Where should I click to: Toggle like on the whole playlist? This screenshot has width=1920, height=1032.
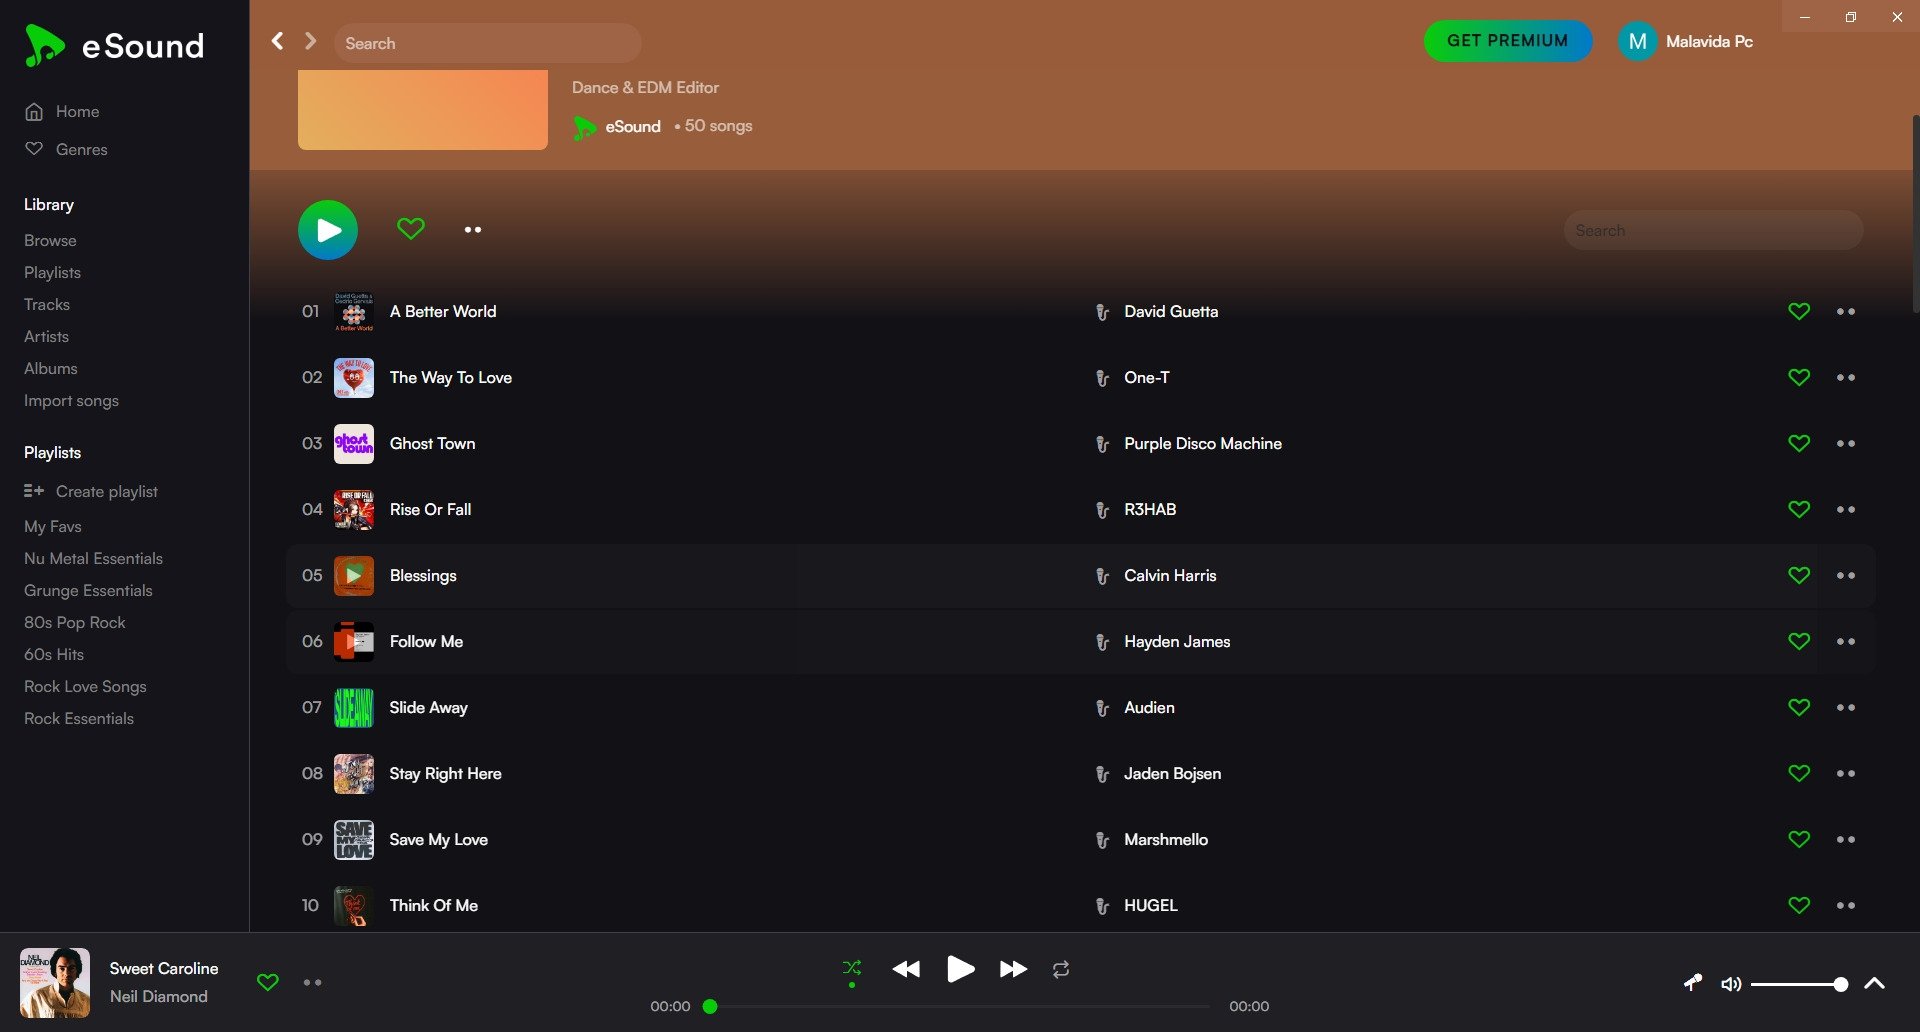coord(411,229)
